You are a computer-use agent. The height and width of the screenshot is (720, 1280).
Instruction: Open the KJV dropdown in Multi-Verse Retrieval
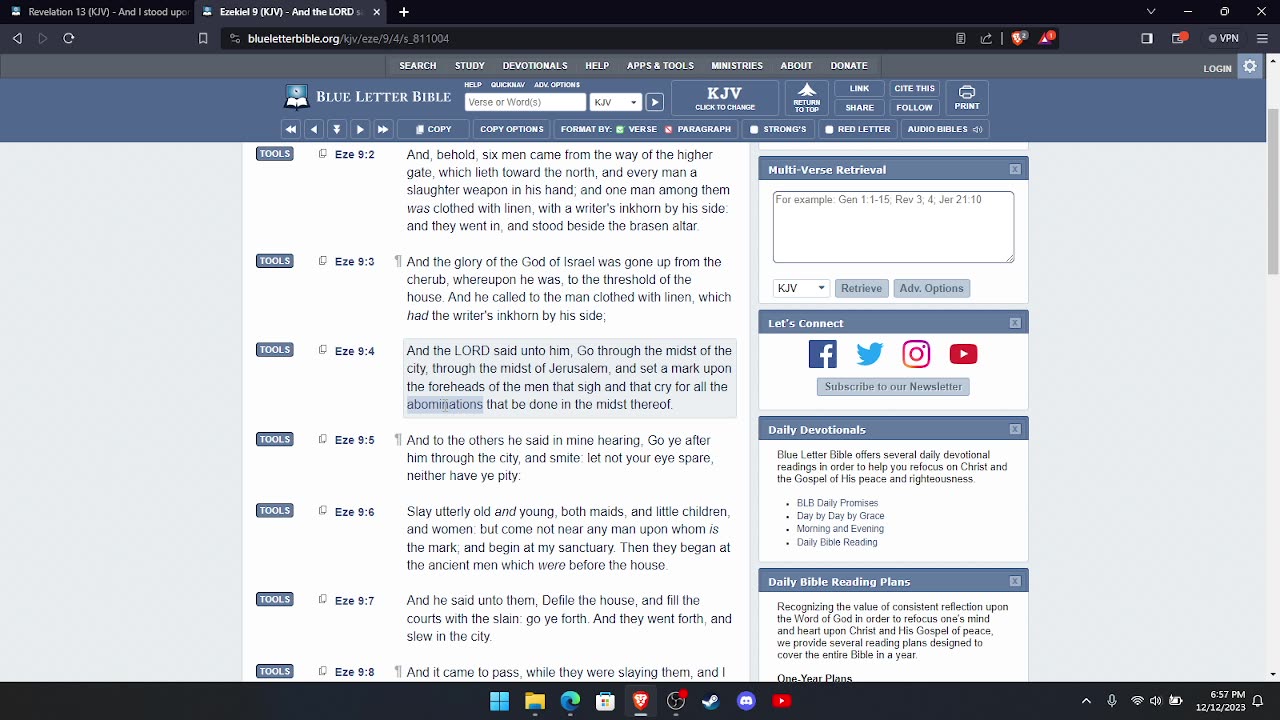coord(801,288)
